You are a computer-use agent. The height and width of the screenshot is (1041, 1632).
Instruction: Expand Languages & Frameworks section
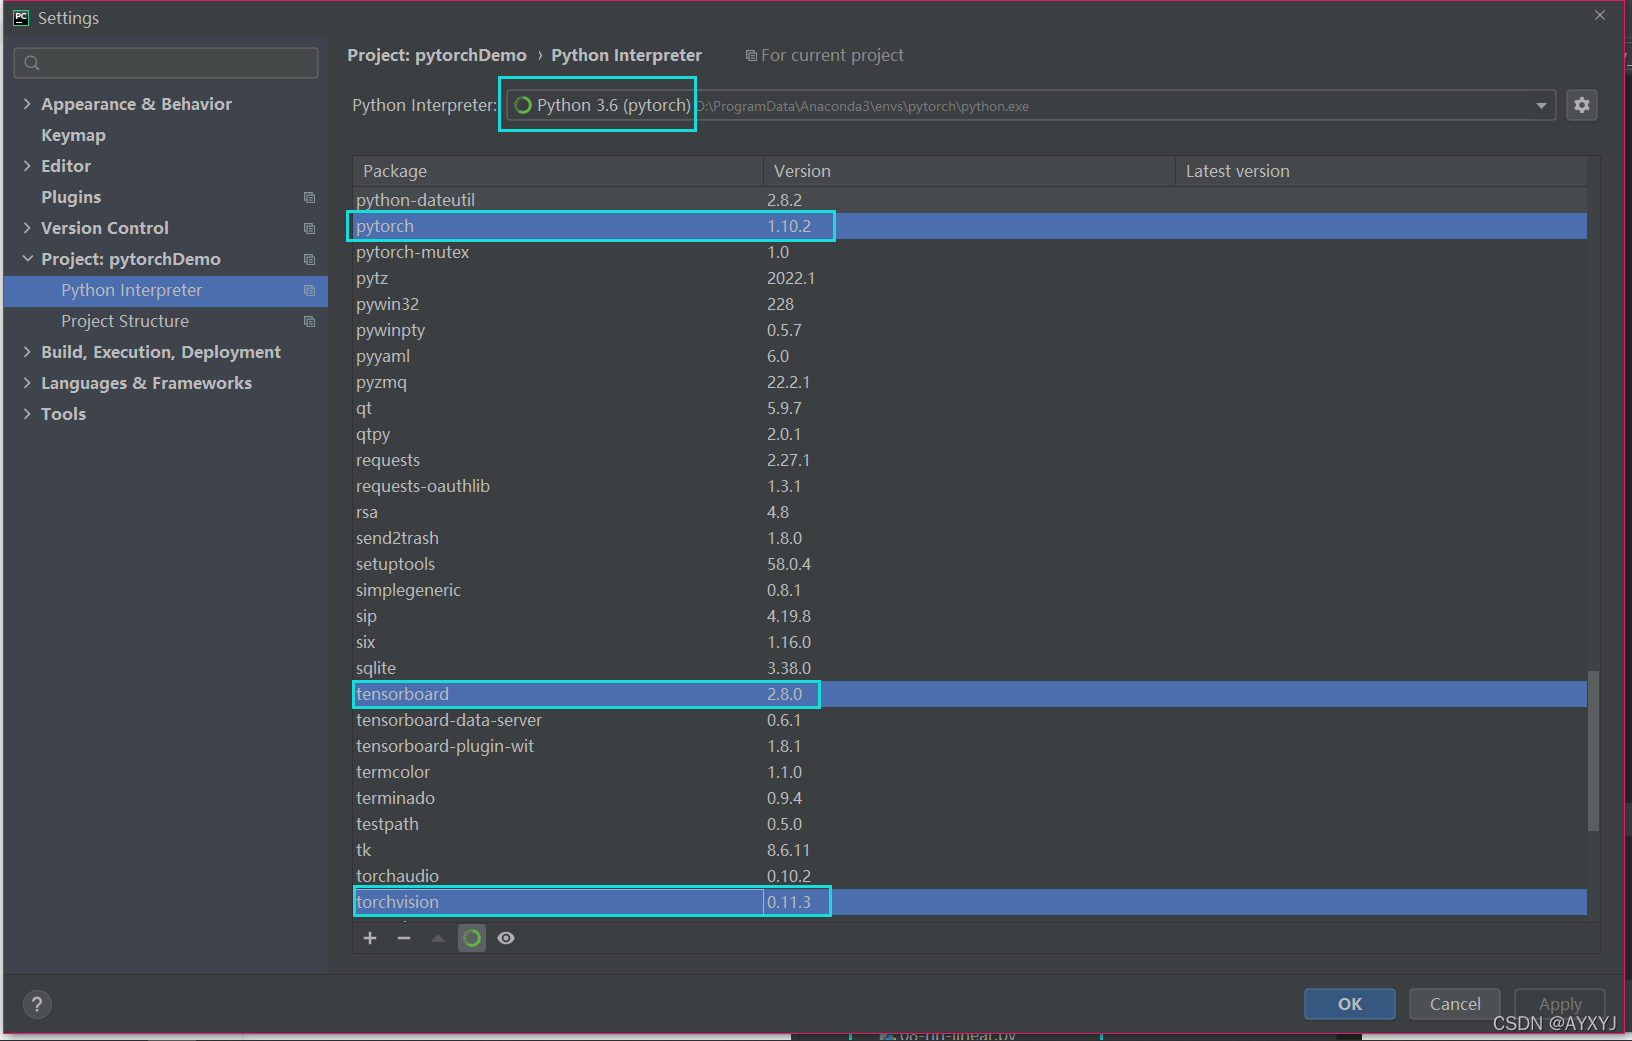pos(27,383)
